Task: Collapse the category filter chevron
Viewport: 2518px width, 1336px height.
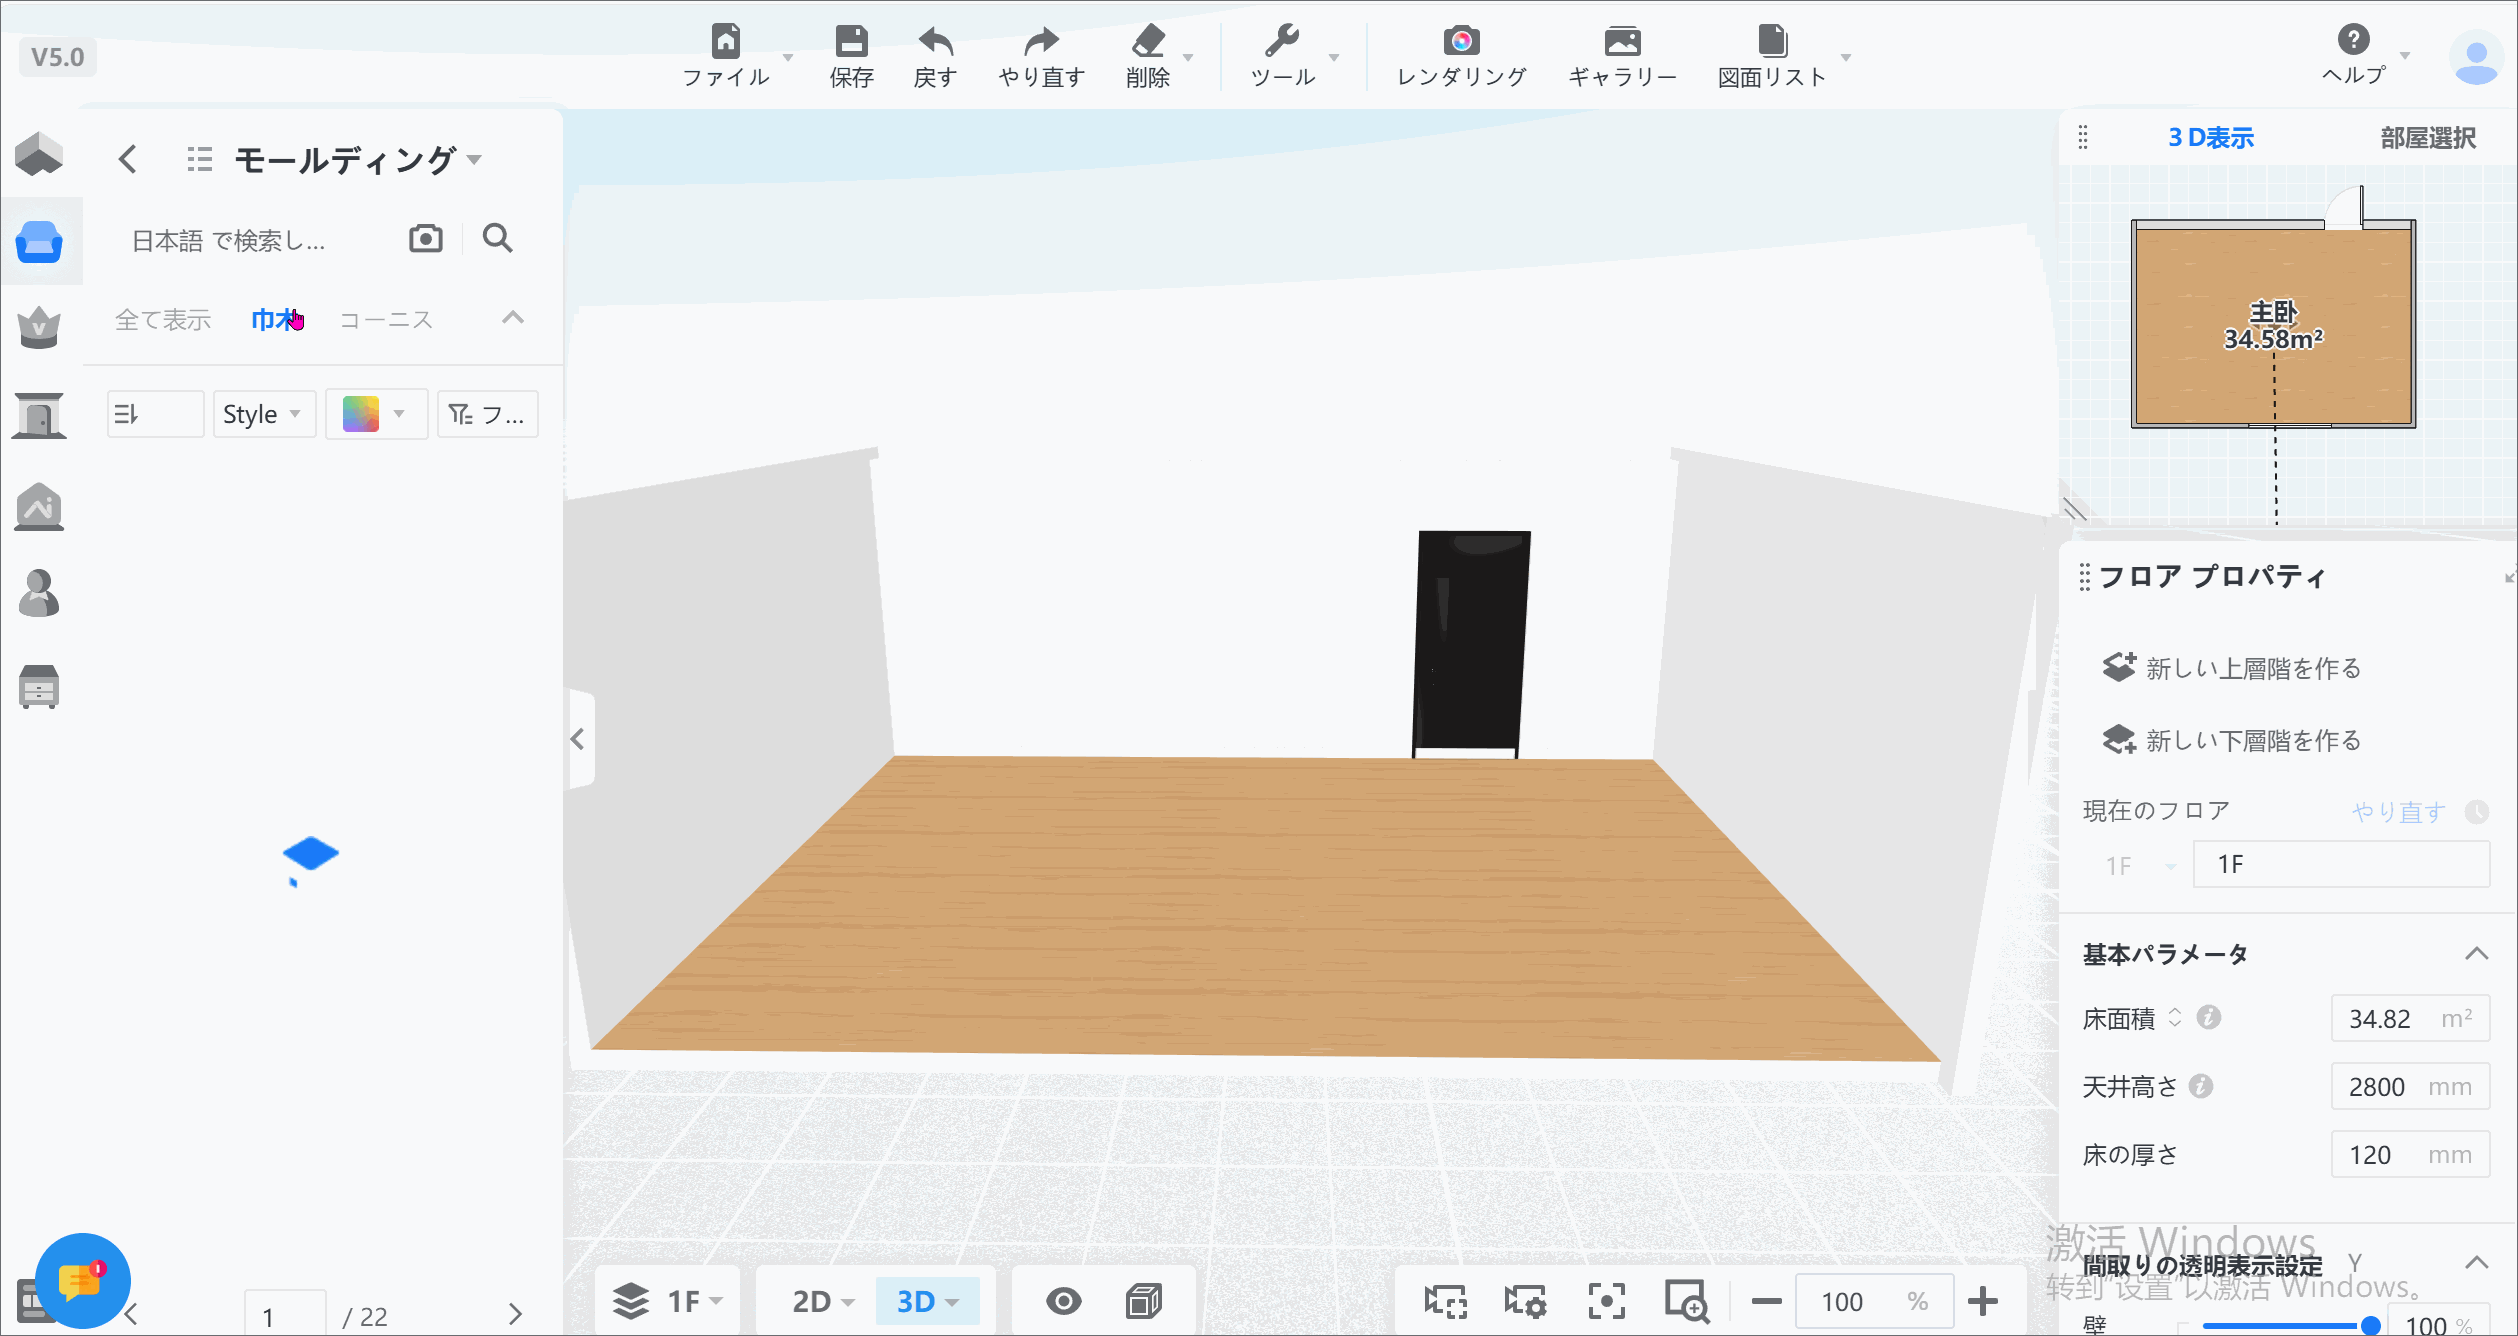Action: [x=513, y=318]
